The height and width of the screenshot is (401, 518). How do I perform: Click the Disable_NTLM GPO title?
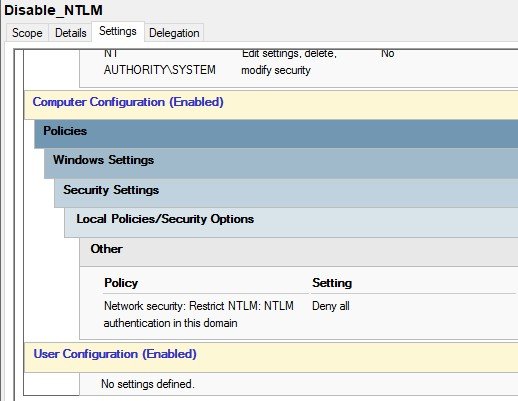pos(53,10)
